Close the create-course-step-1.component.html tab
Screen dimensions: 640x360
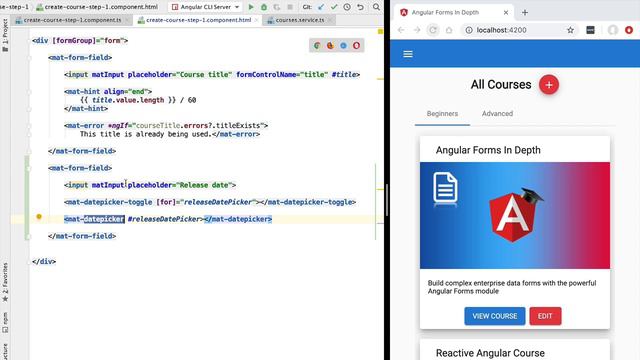[x=256, y=20]
